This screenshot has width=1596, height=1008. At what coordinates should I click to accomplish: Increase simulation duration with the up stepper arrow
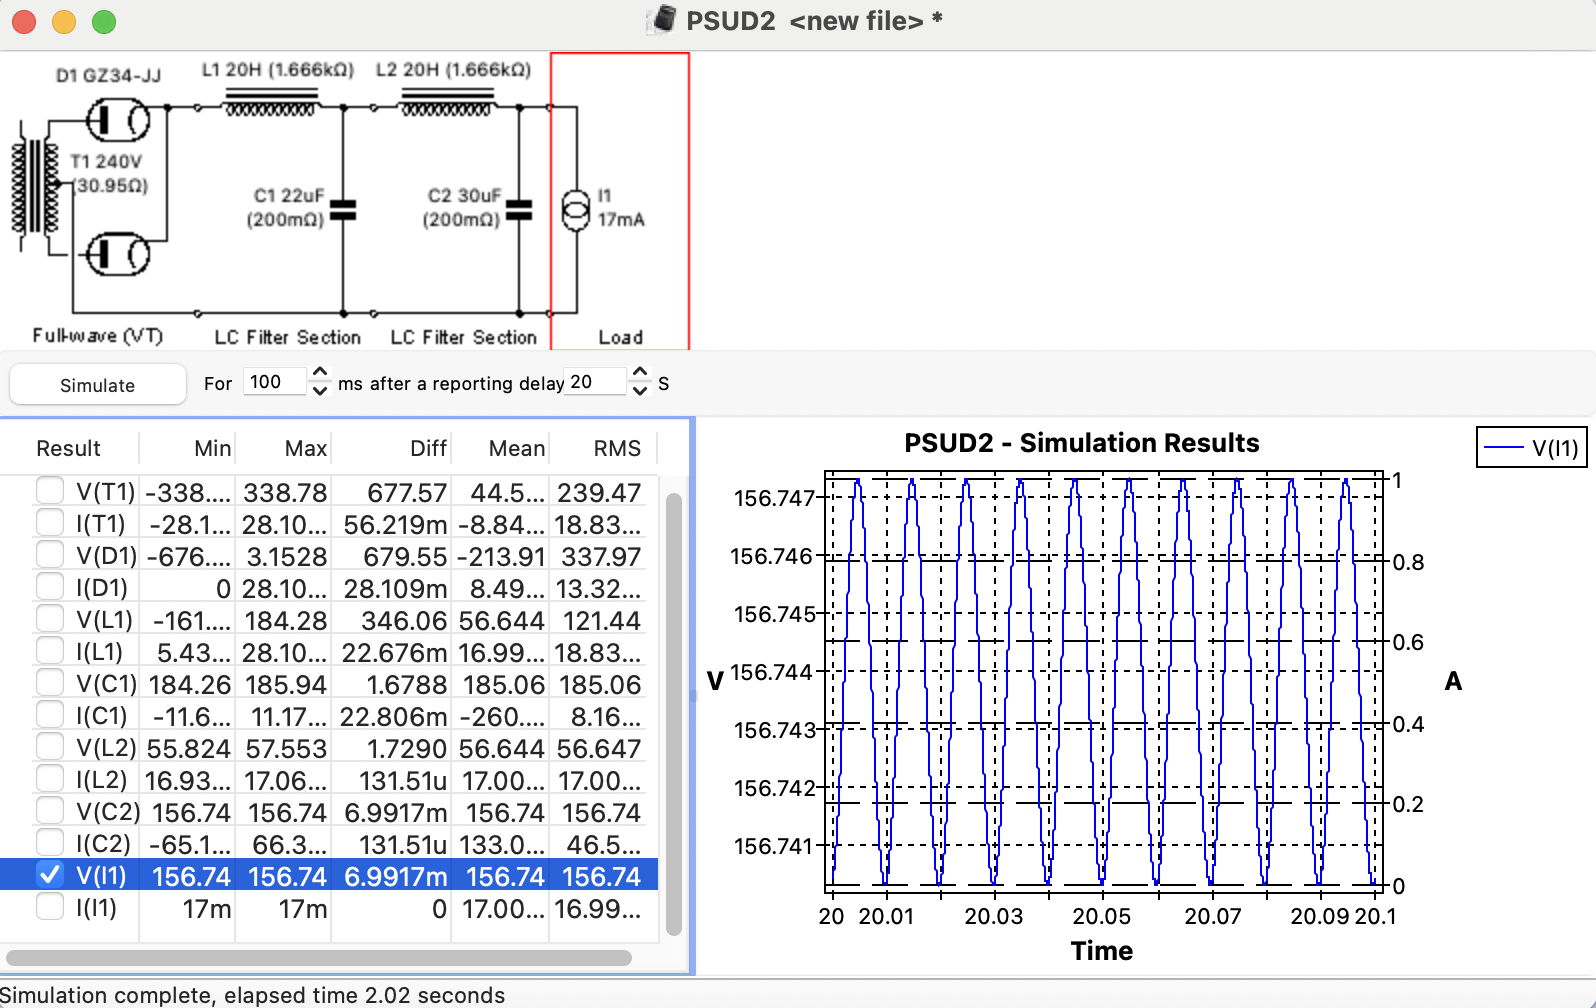pyautogui.click(x=320, y=373)
